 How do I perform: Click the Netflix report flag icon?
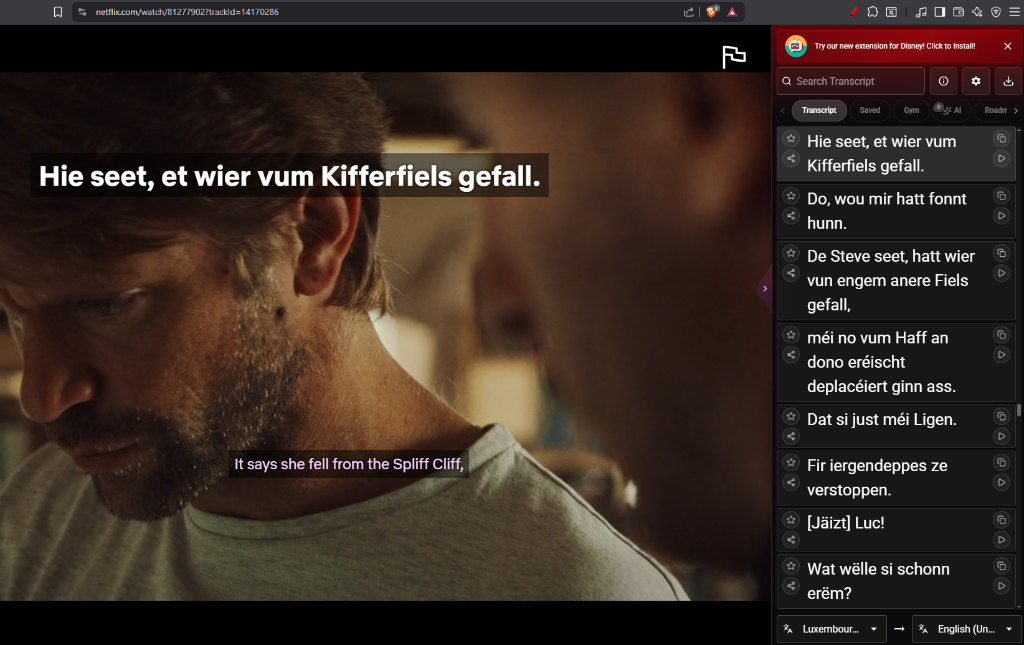tap(733, 57)
